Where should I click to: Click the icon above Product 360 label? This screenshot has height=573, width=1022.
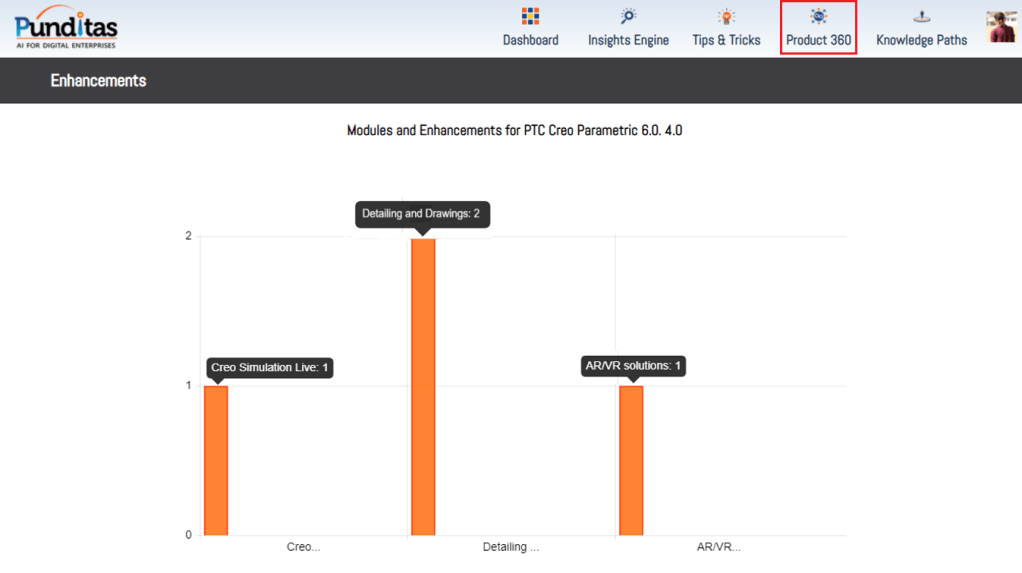point(818,16)
